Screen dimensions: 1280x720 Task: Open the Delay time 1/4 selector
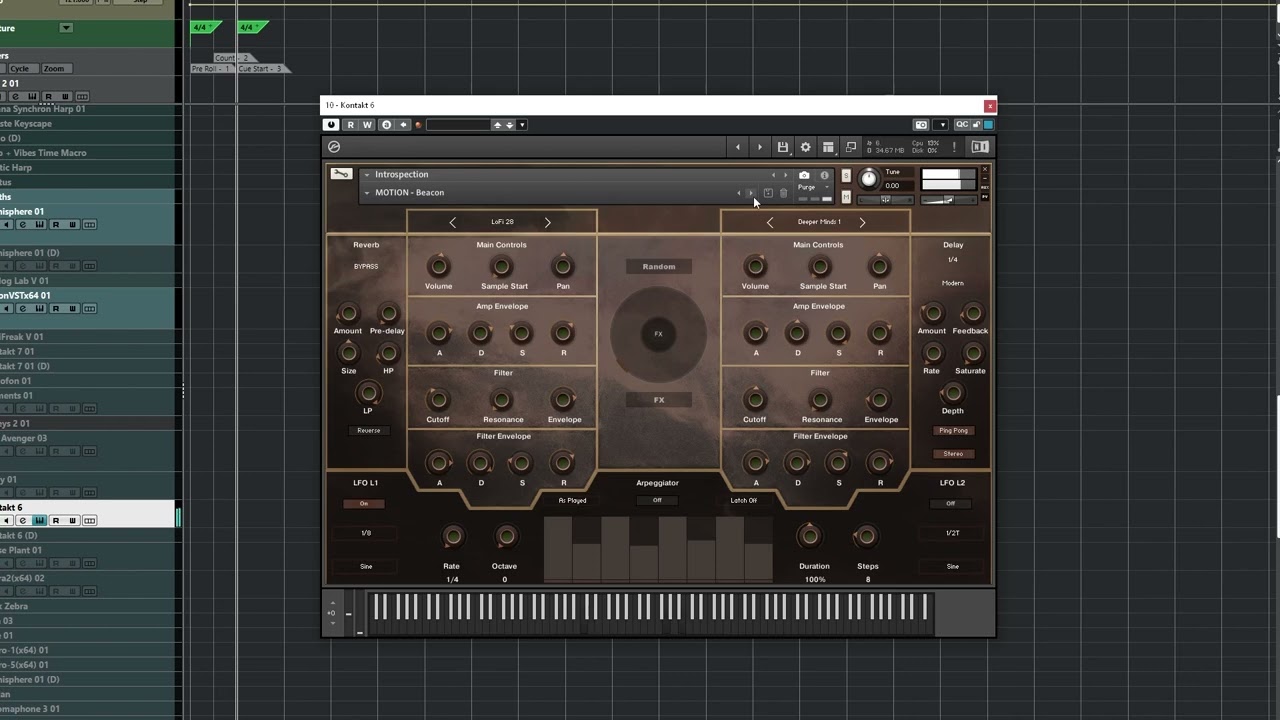pos(953,260)
